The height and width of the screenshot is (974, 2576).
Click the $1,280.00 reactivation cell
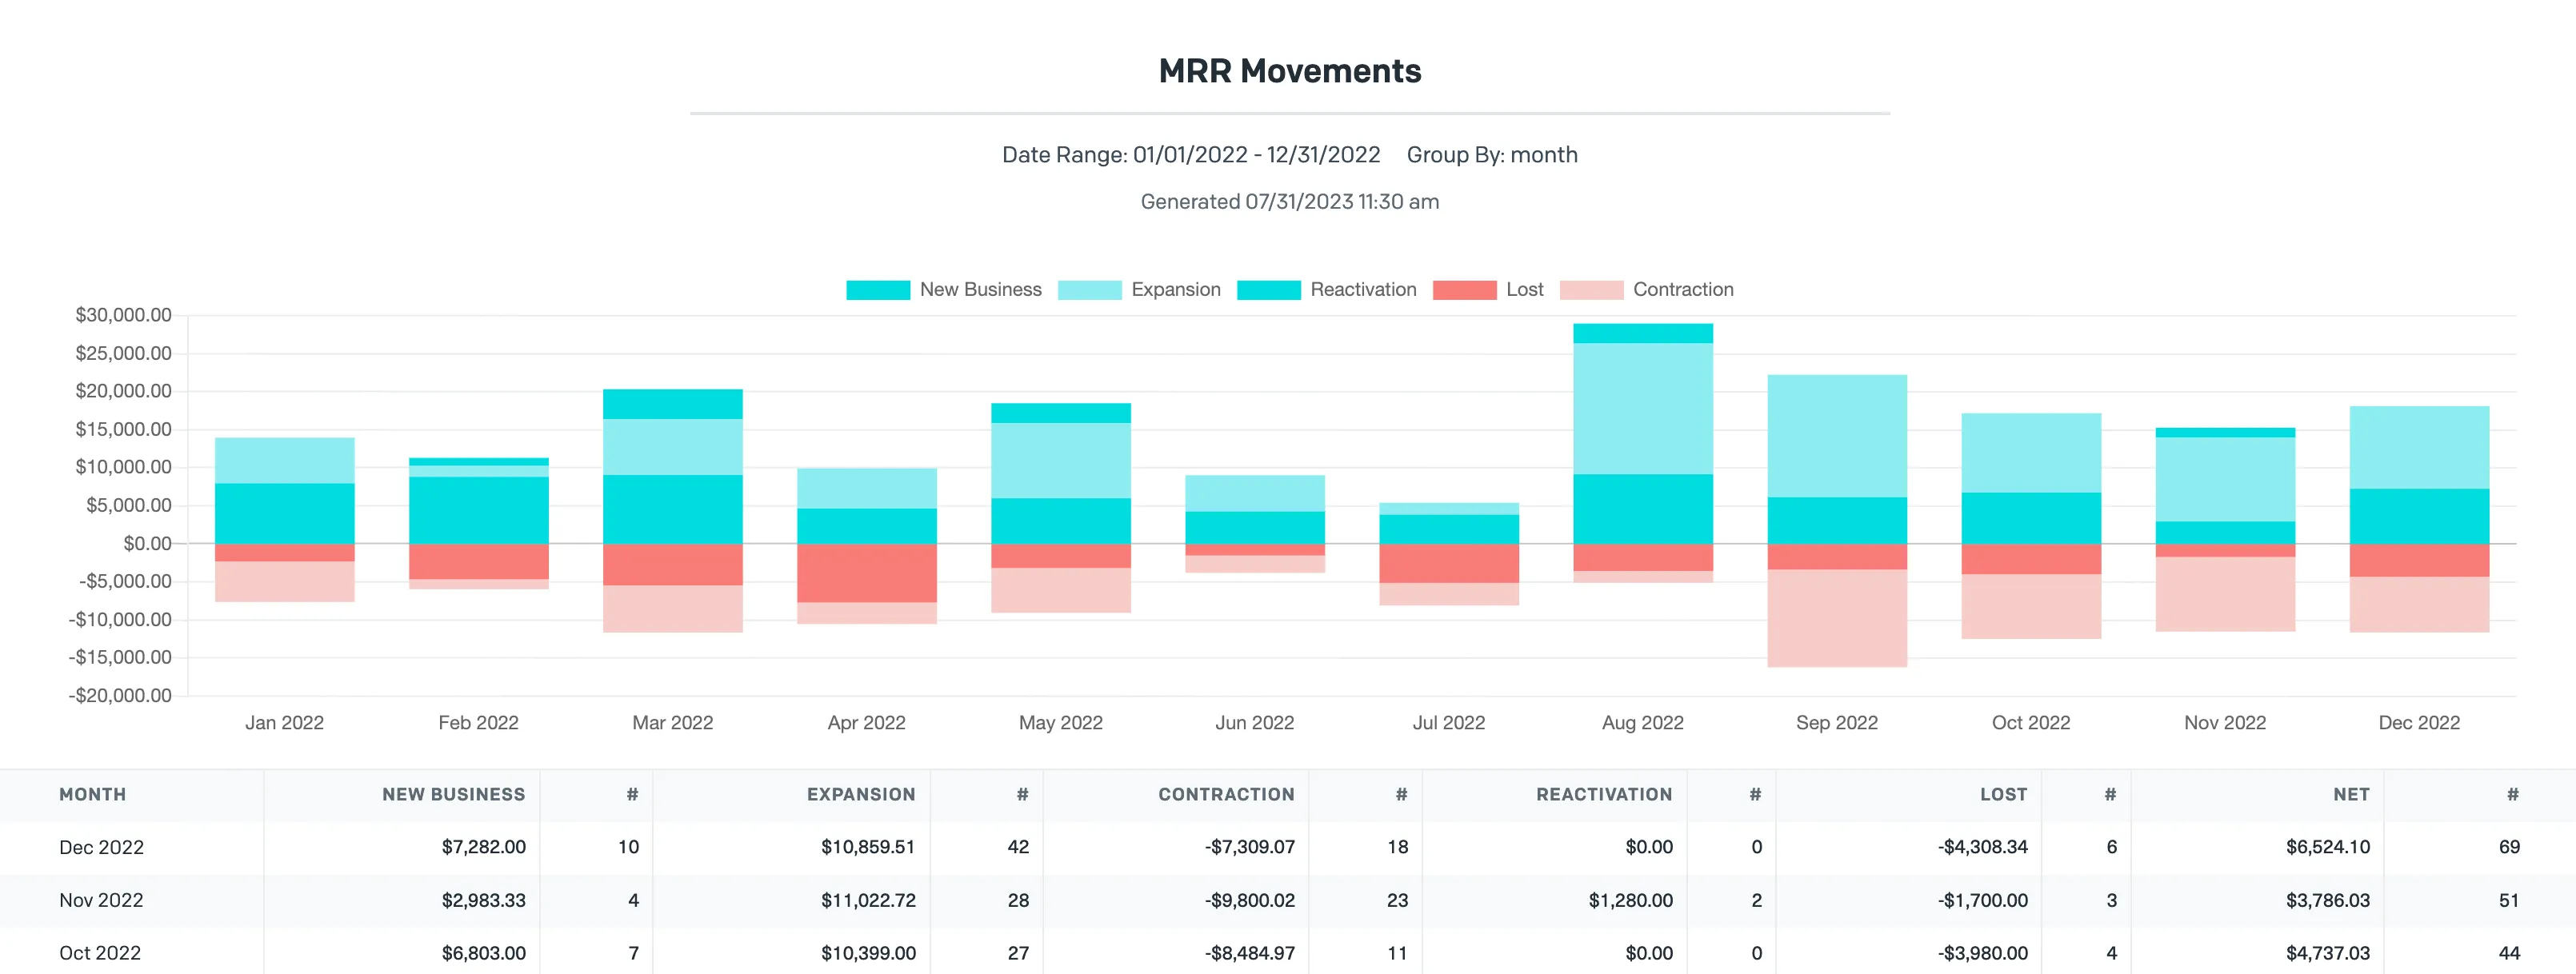coord(1630,900)
